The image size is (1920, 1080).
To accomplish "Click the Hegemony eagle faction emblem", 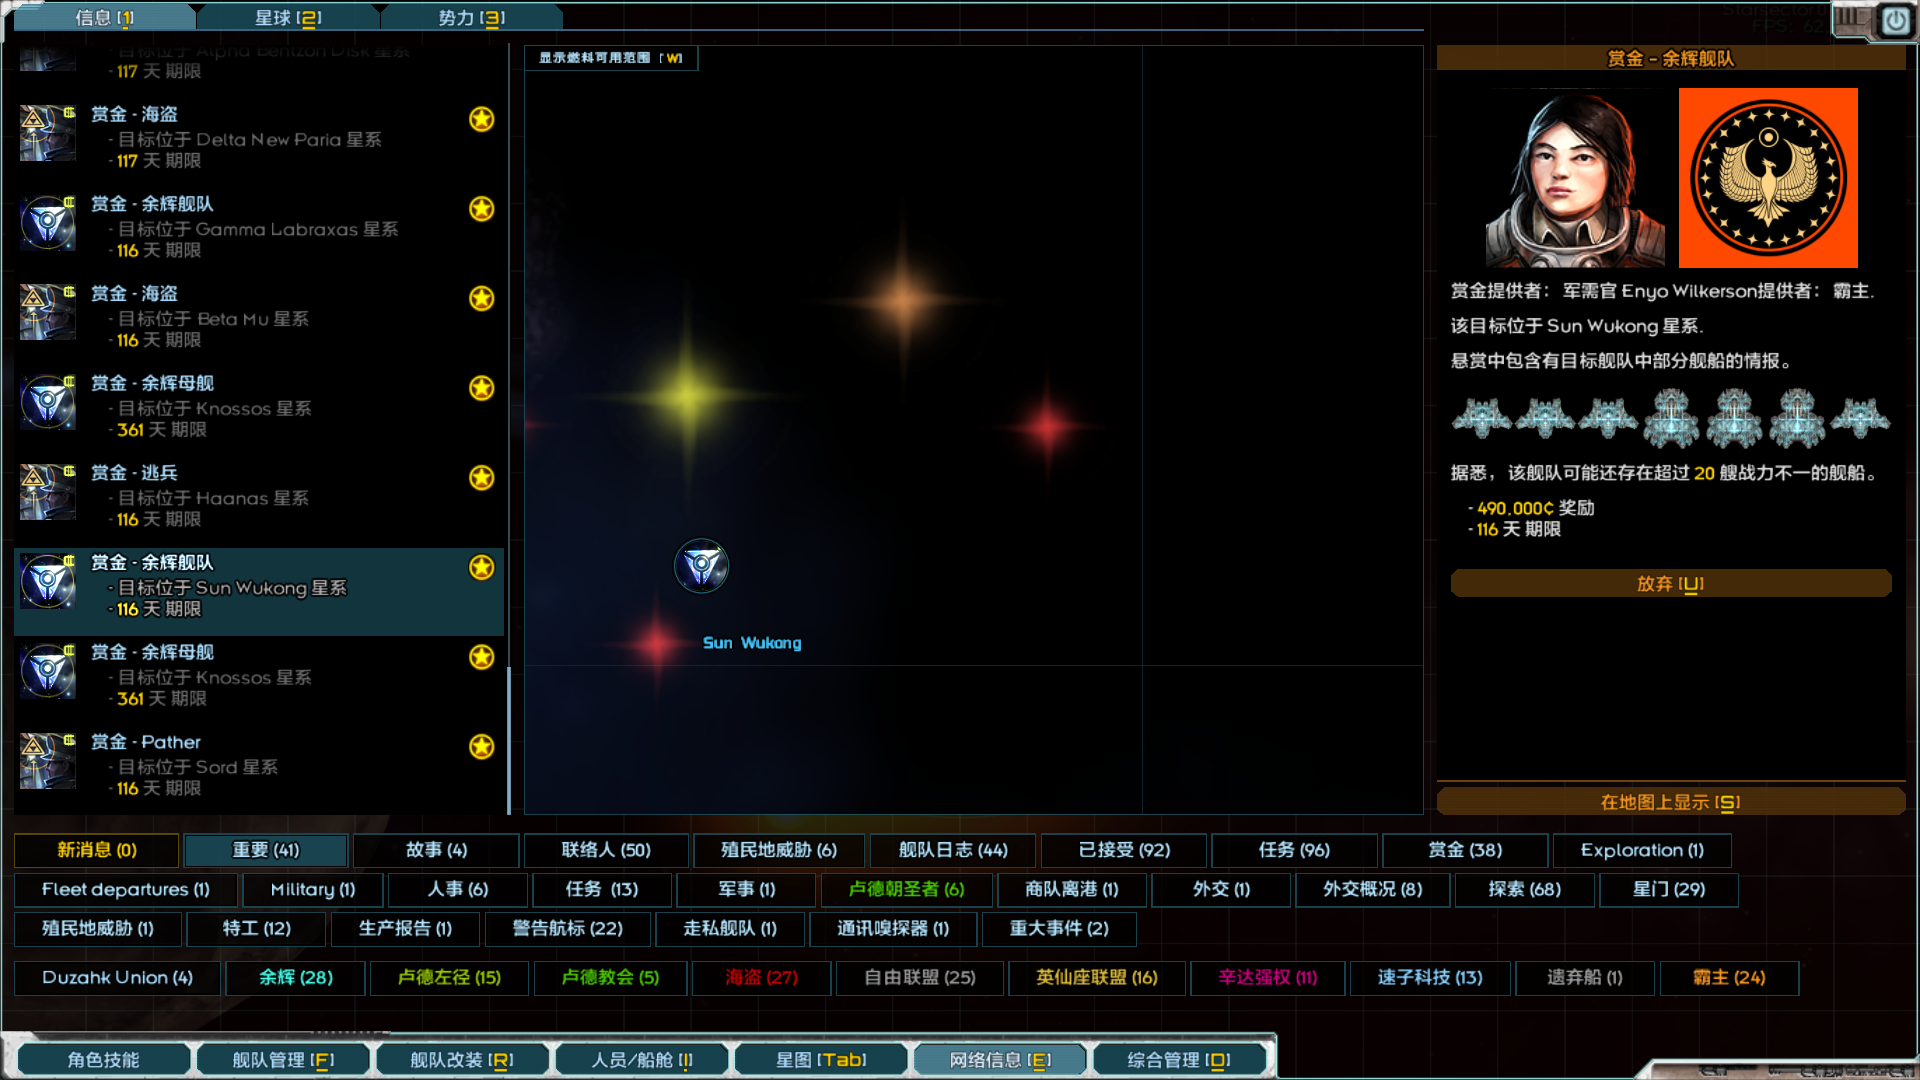I will 1767,178.
